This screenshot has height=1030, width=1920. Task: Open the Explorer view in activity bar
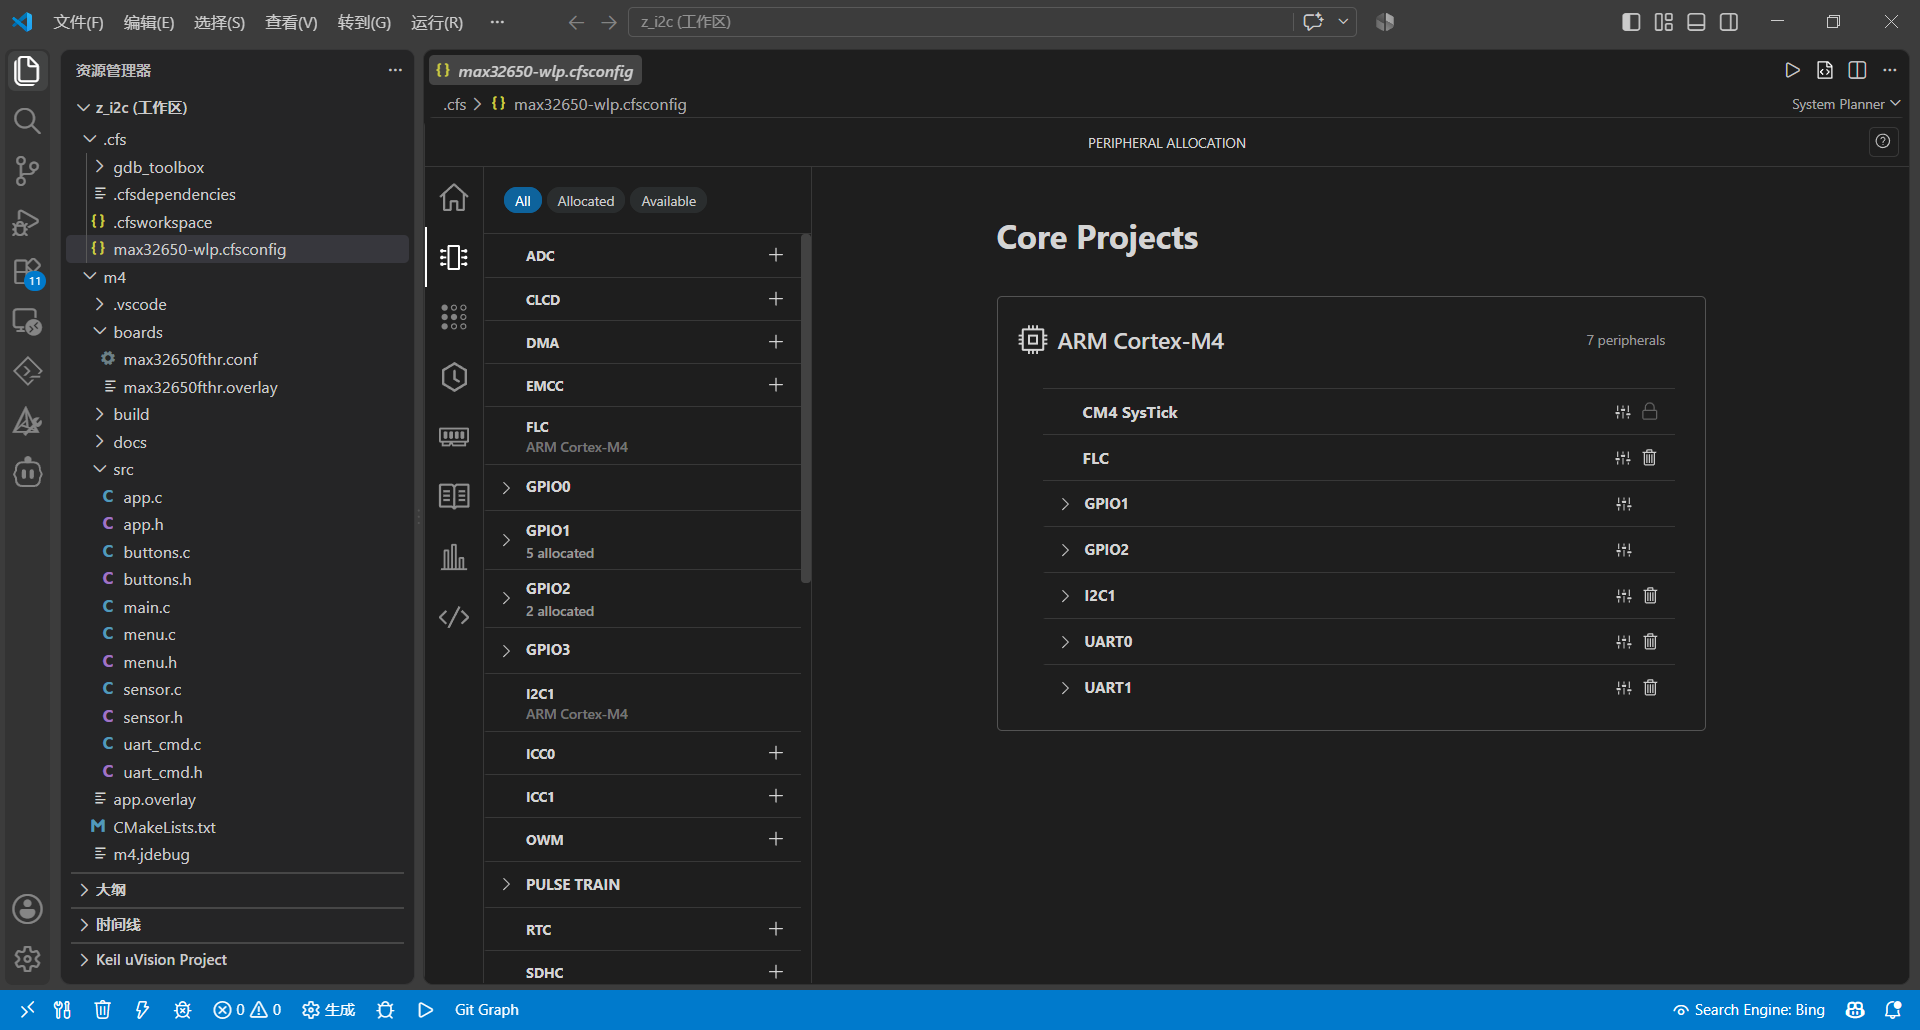pos(27,71)
